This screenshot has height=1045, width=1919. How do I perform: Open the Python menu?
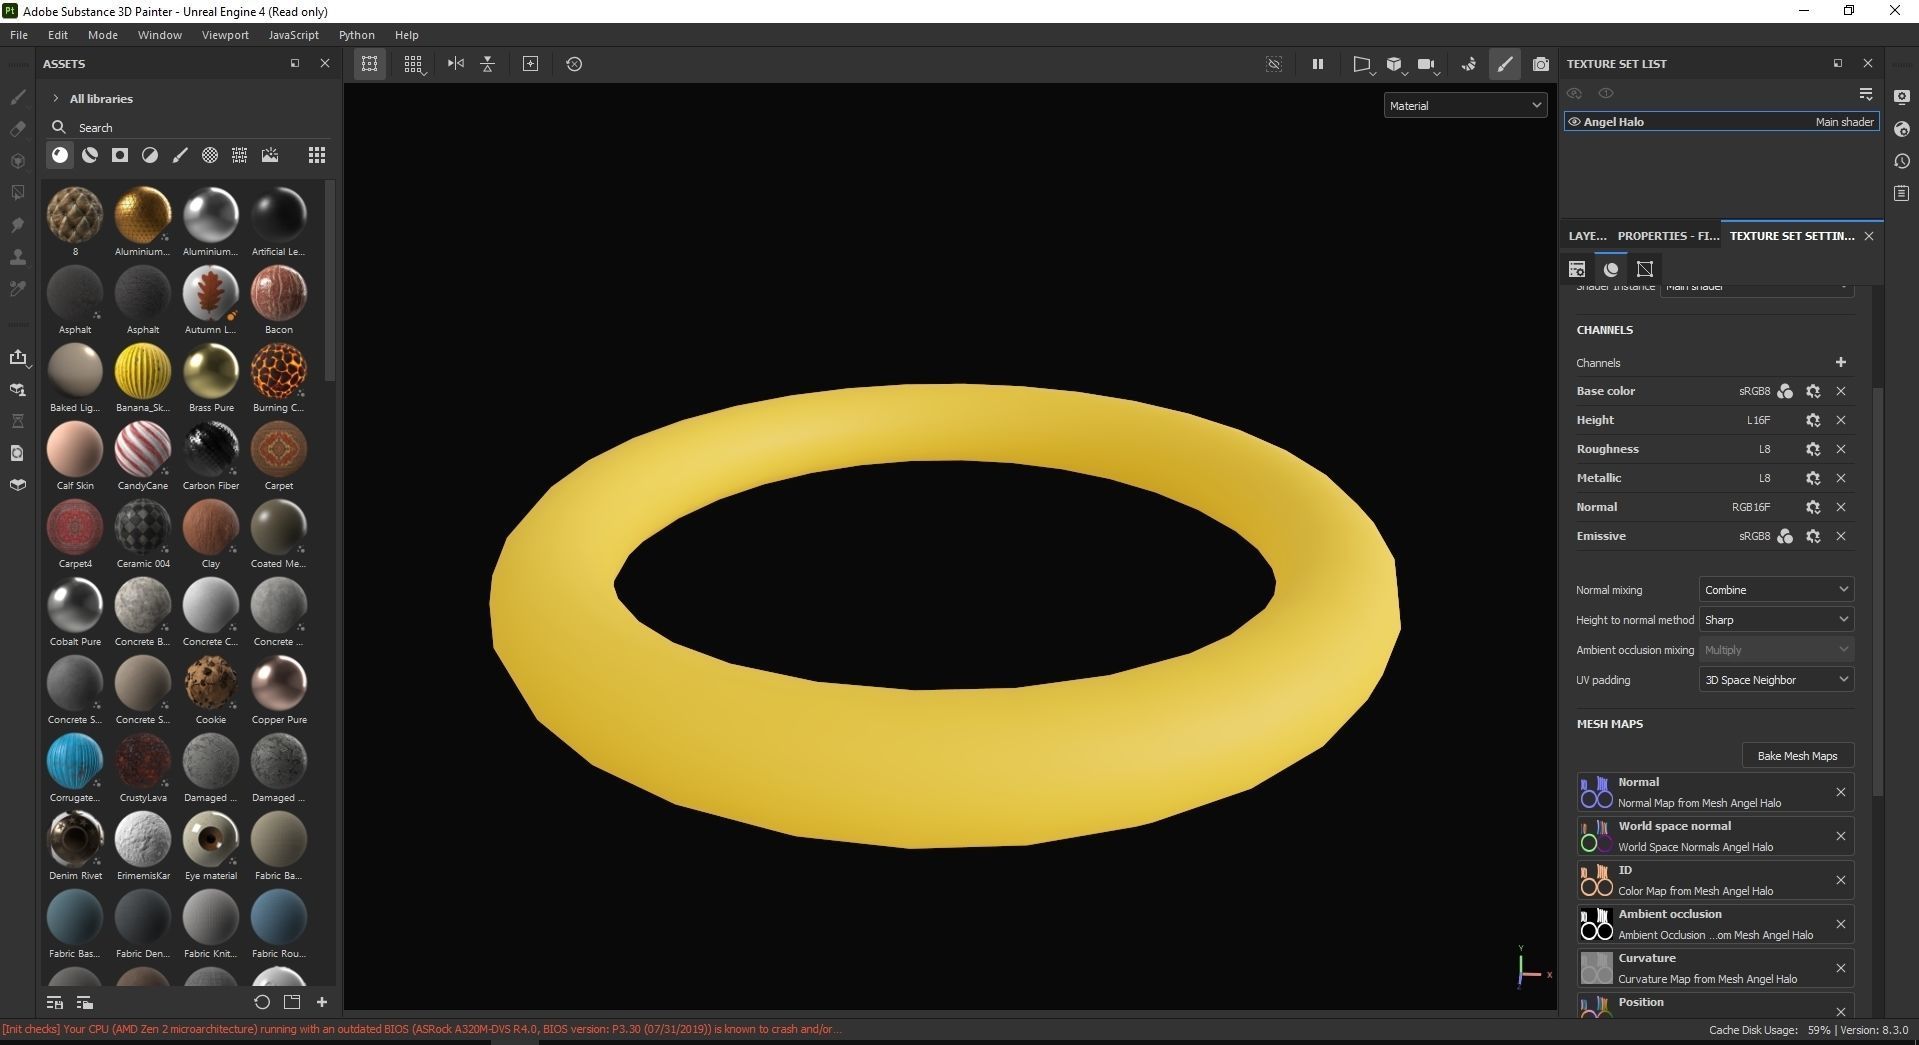(357, 35)
